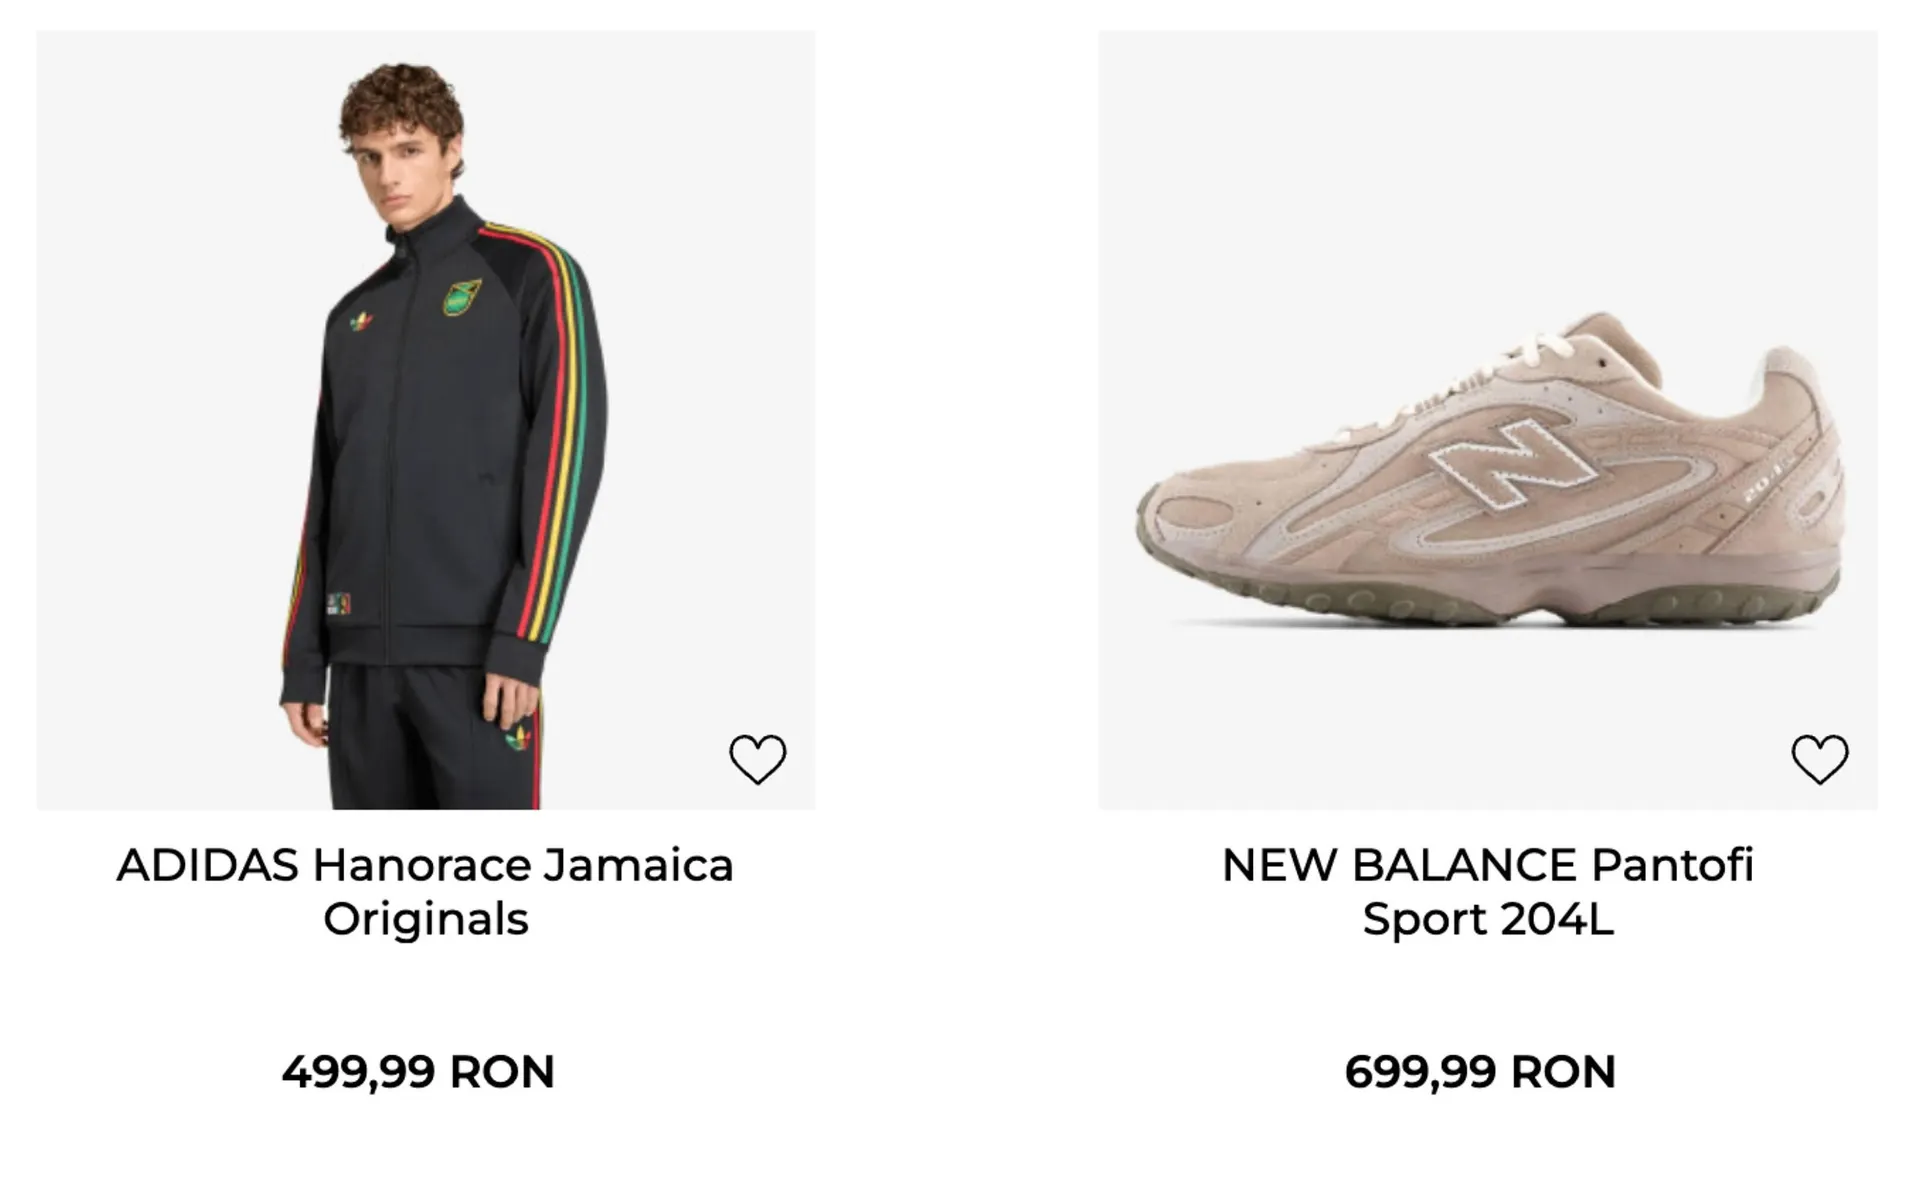
Task: Select the 699,99 RON price
Action: (x=1480, y=1072)
